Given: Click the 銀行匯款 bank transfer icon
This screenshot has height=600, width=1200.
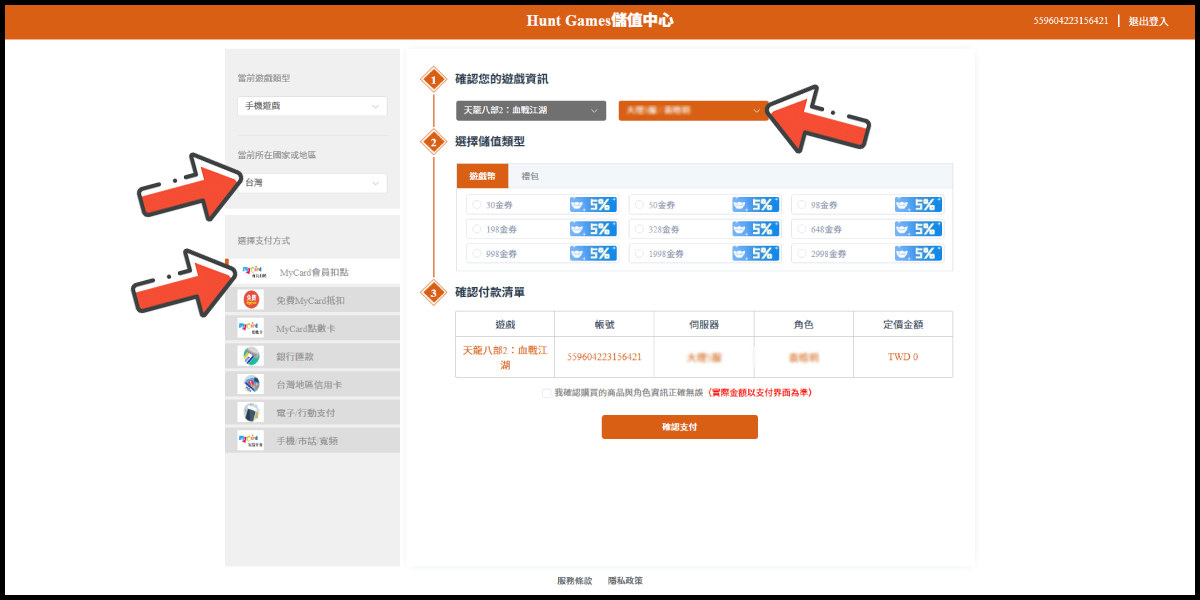Looking at the screenshot, I should point(250,356).
